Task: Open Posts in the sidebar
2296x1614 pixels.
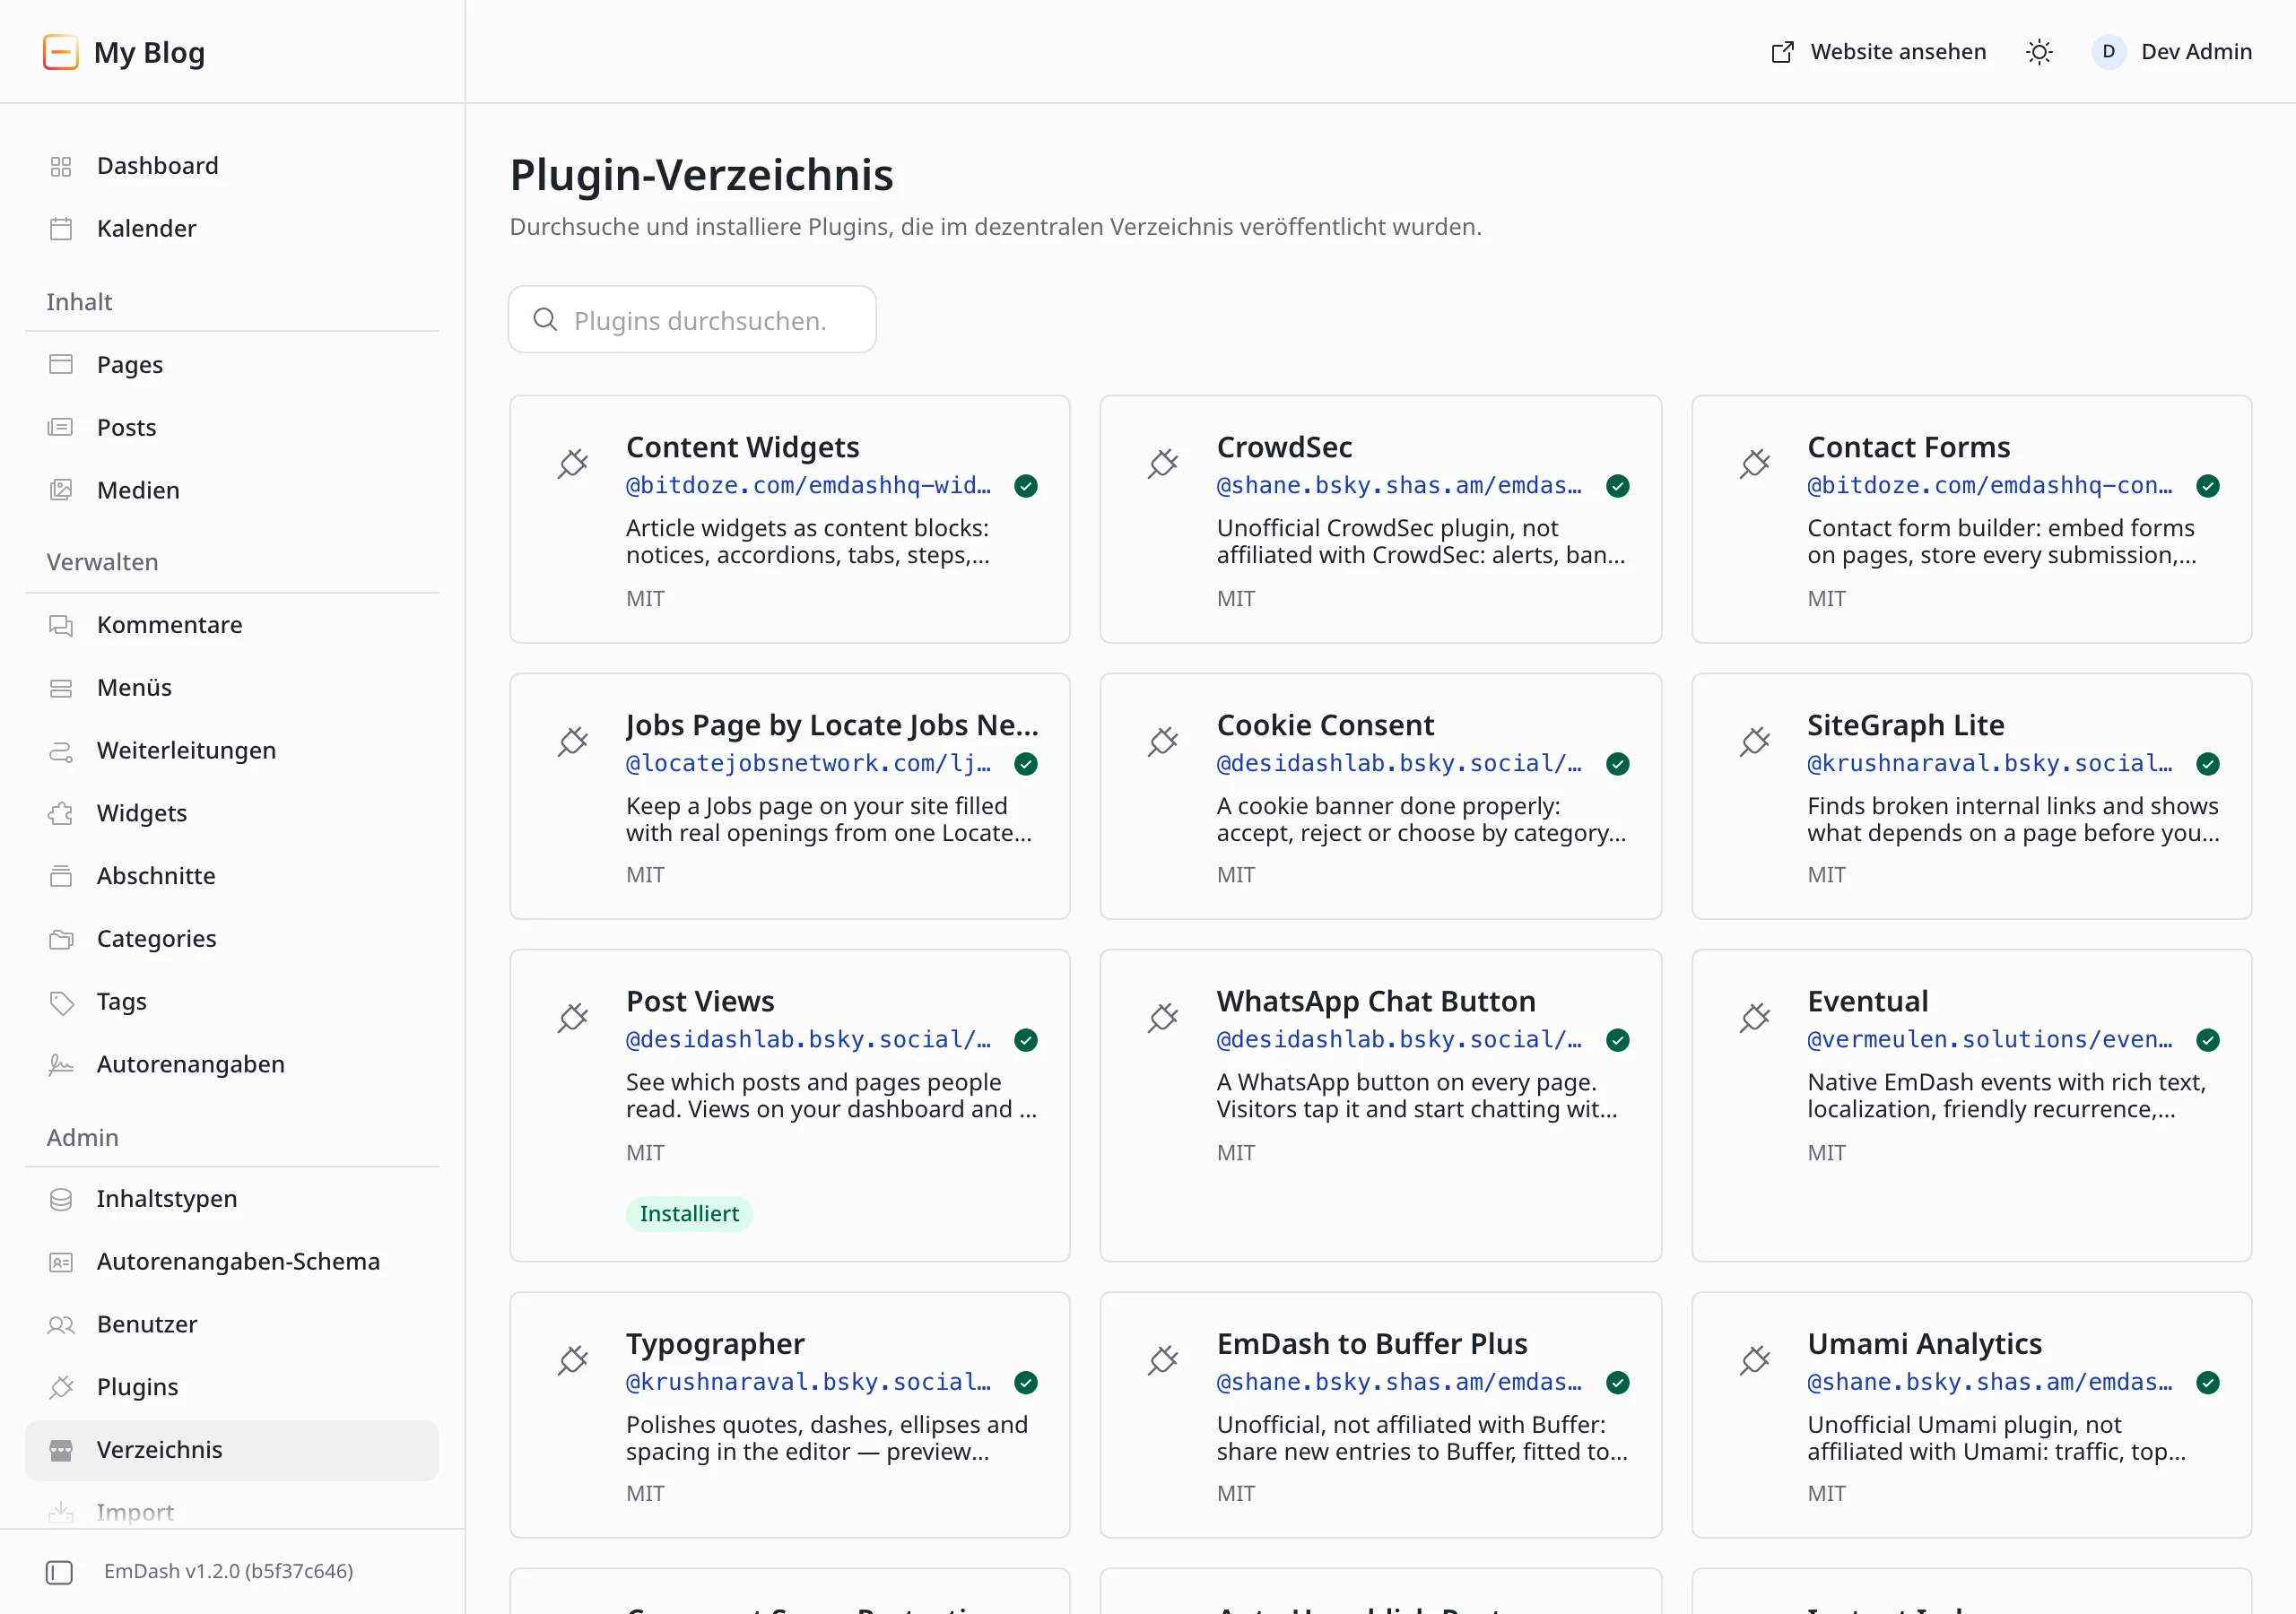Action: [232, 428]
